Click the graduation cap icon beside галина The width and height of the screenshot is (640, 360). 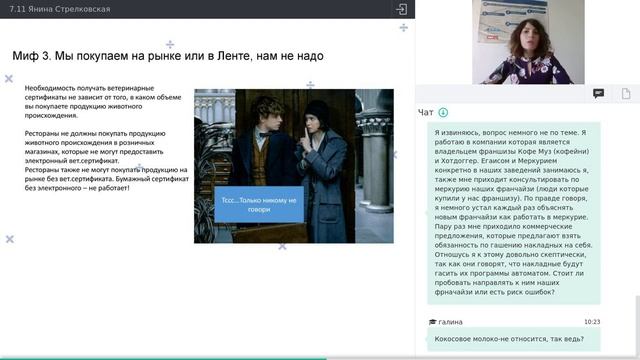coord(432,322)
